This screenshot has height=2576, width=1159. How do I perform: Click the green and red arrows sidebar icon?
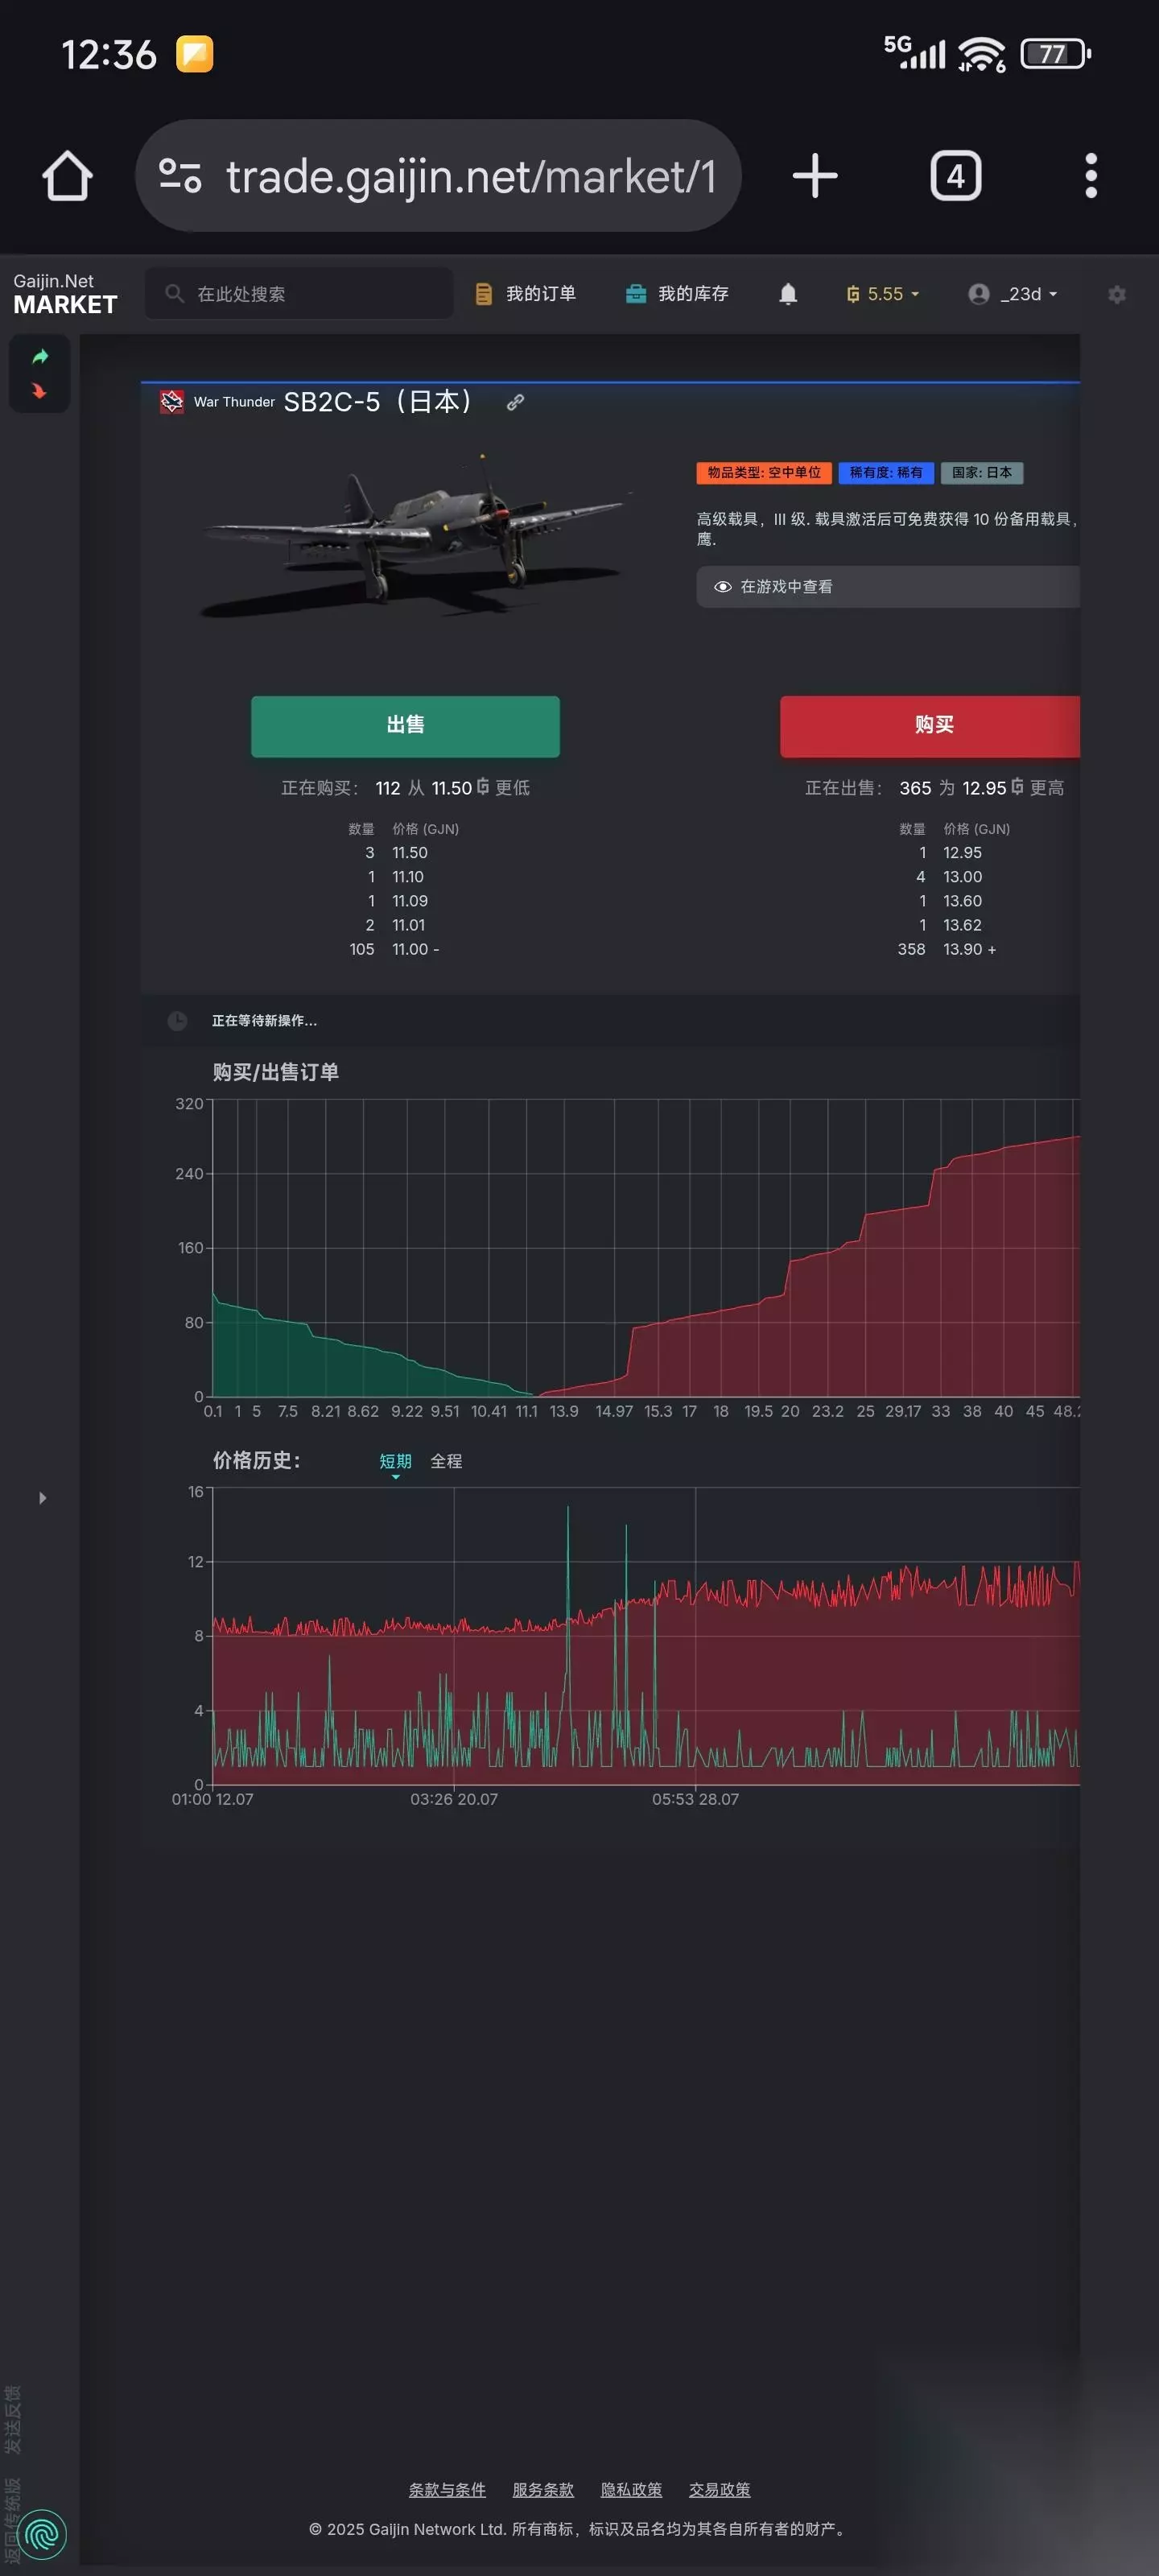point(40,373)
